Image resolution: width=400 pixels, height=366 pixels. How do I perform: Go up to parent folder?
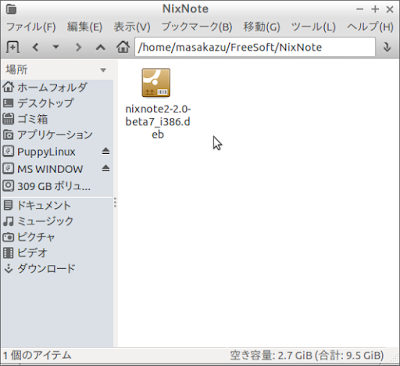pos(100,47)
